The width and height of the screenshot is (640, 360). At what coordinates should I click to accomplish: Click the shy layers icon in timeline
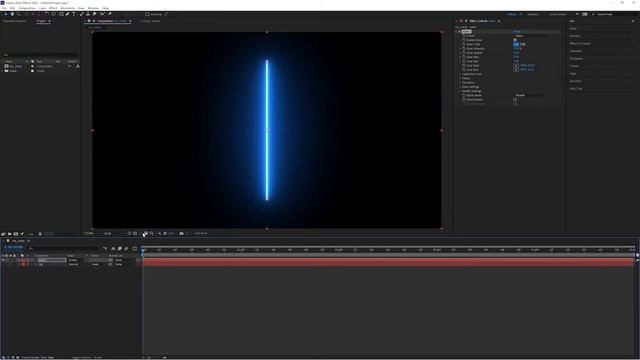(113, 248)
